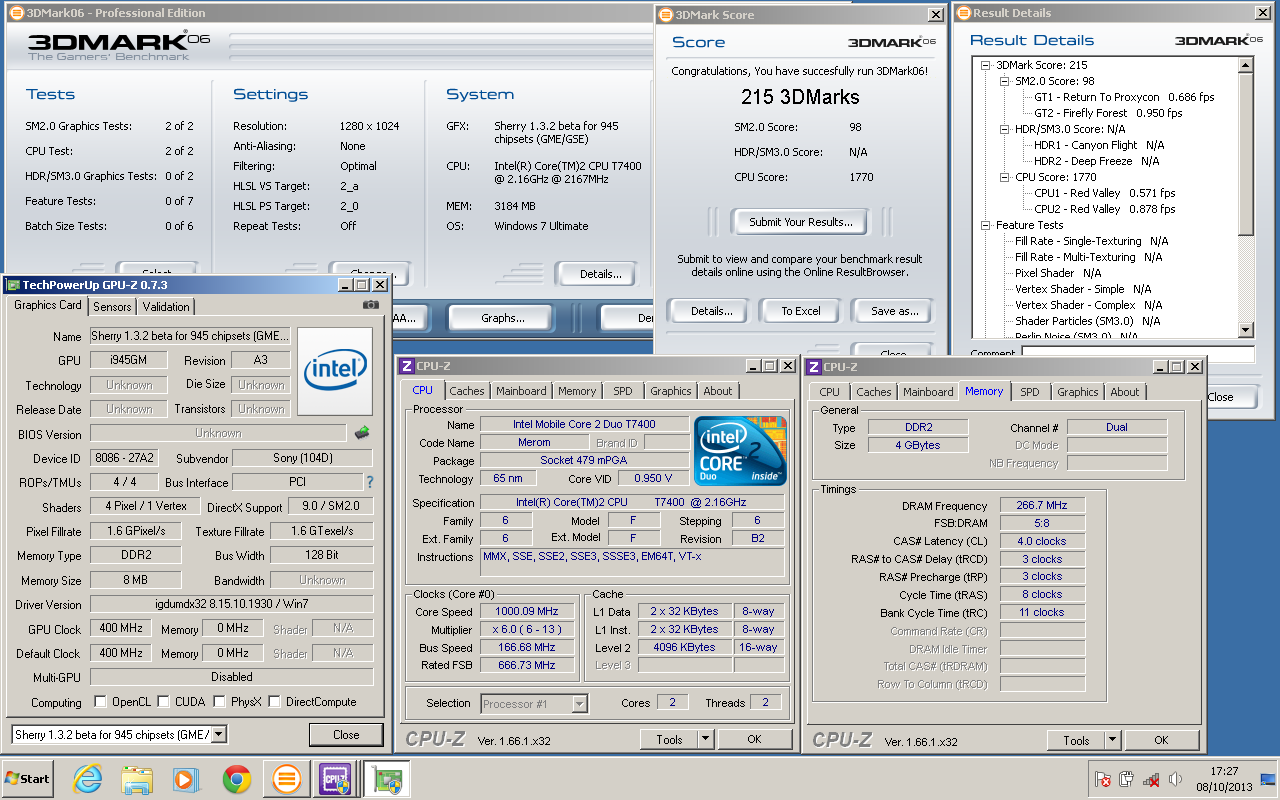
Task: Open Google Chrome from the taskbar
Action: pyautogui.click(x=236, y=779)
